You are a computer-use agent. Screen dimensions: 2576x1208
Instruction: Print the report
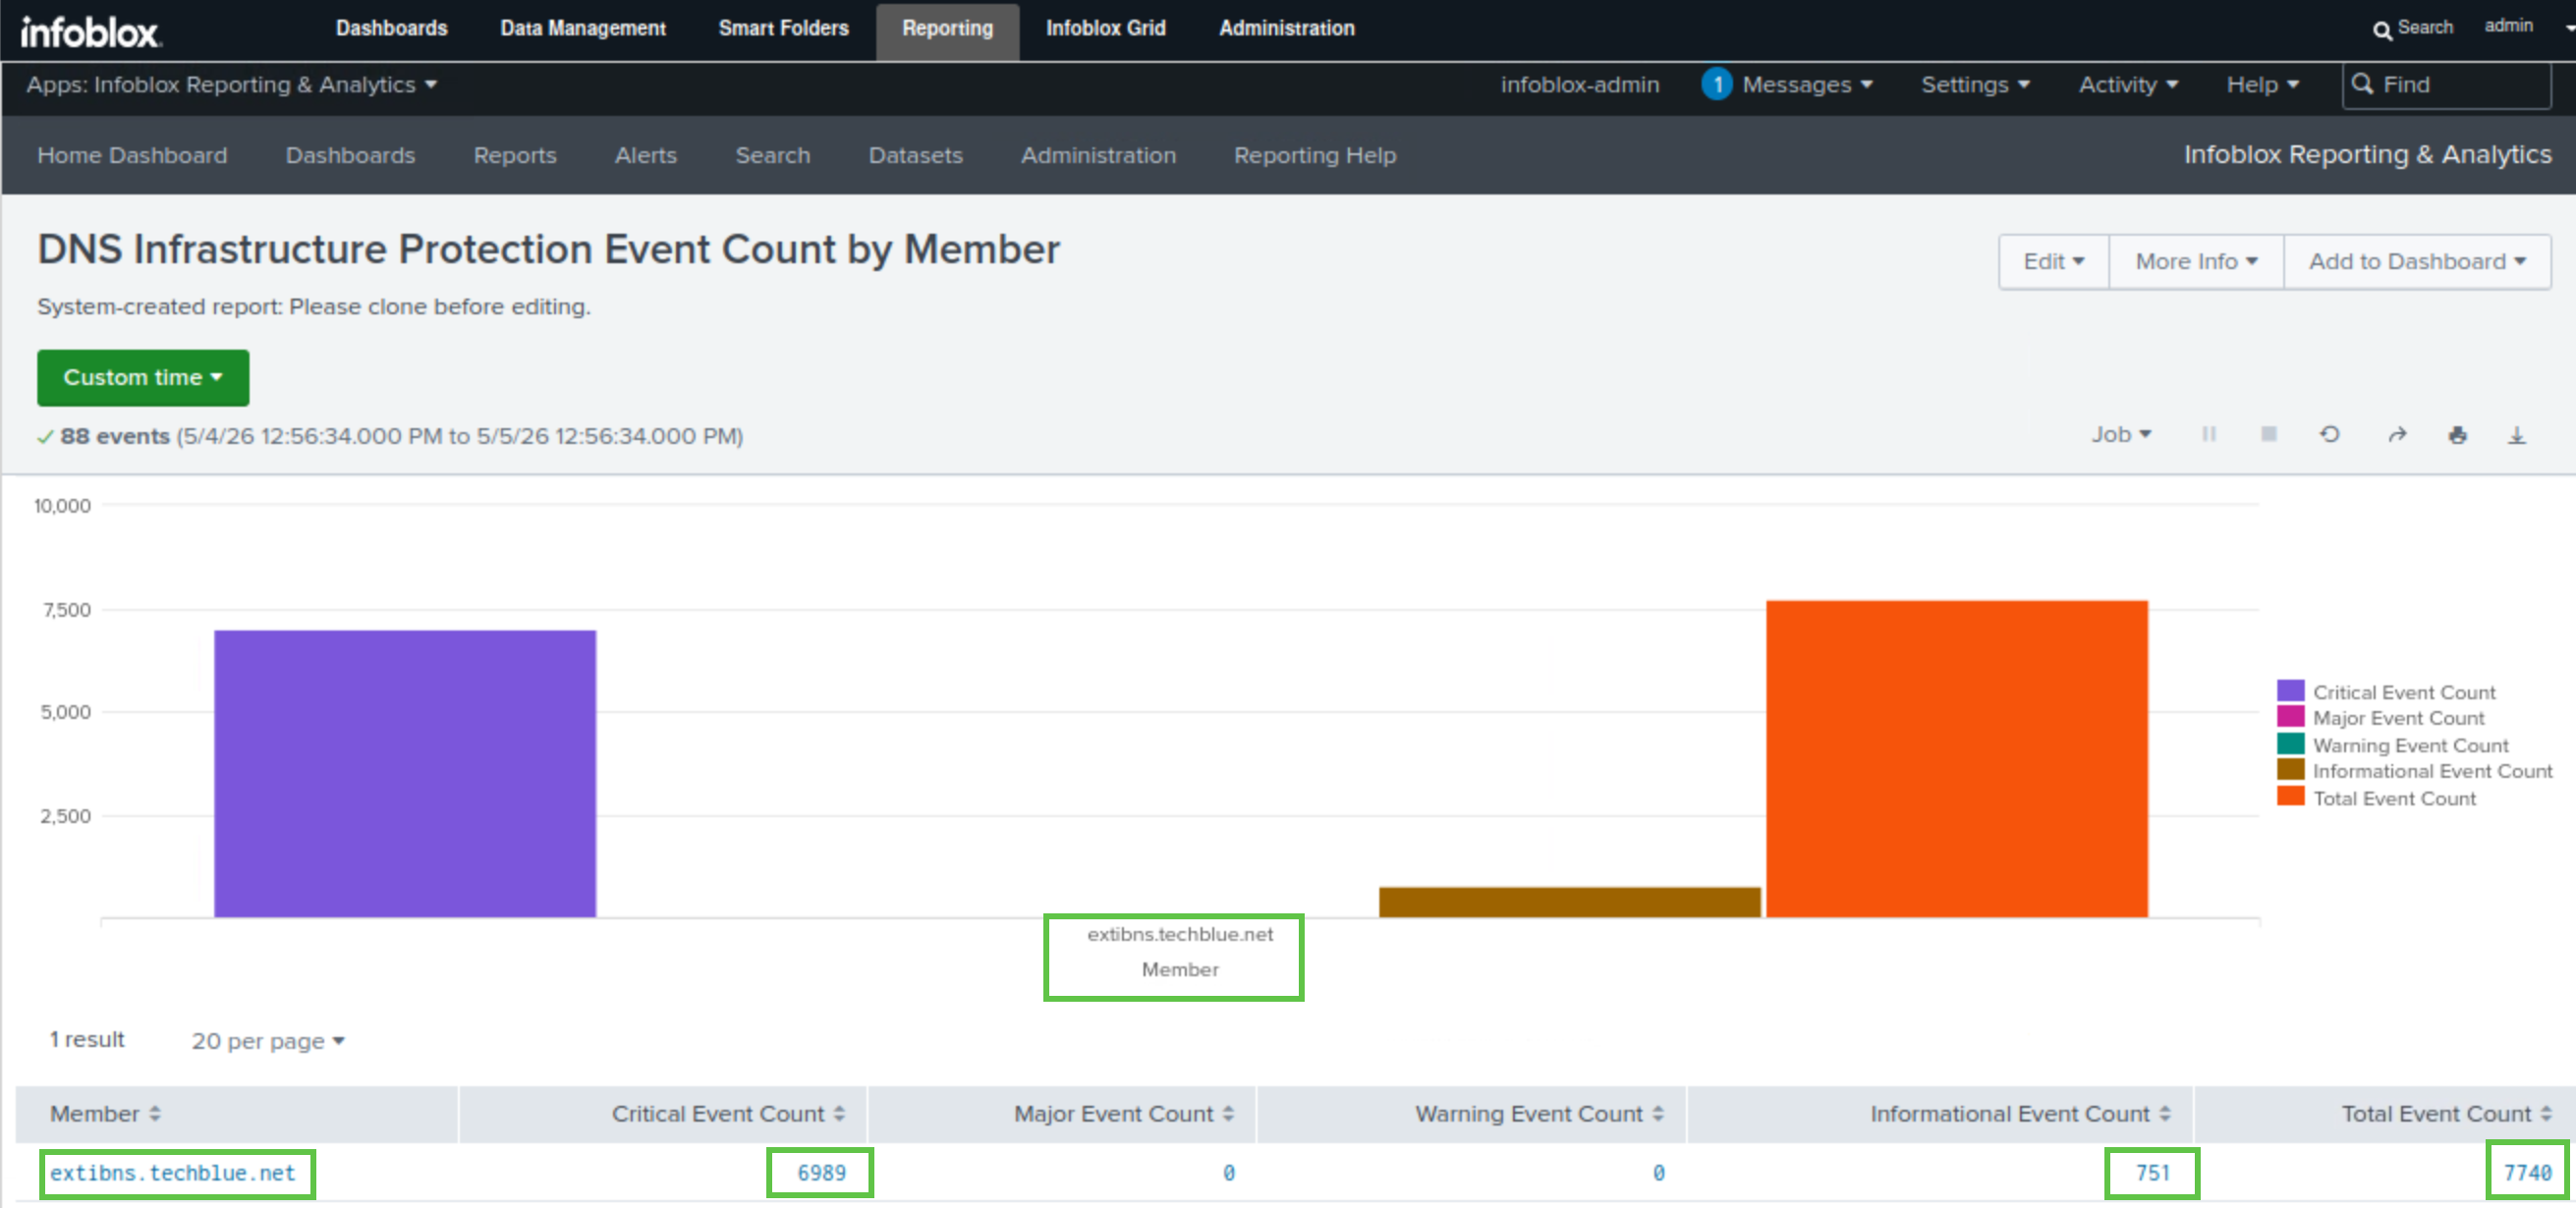pos(2457,434)
